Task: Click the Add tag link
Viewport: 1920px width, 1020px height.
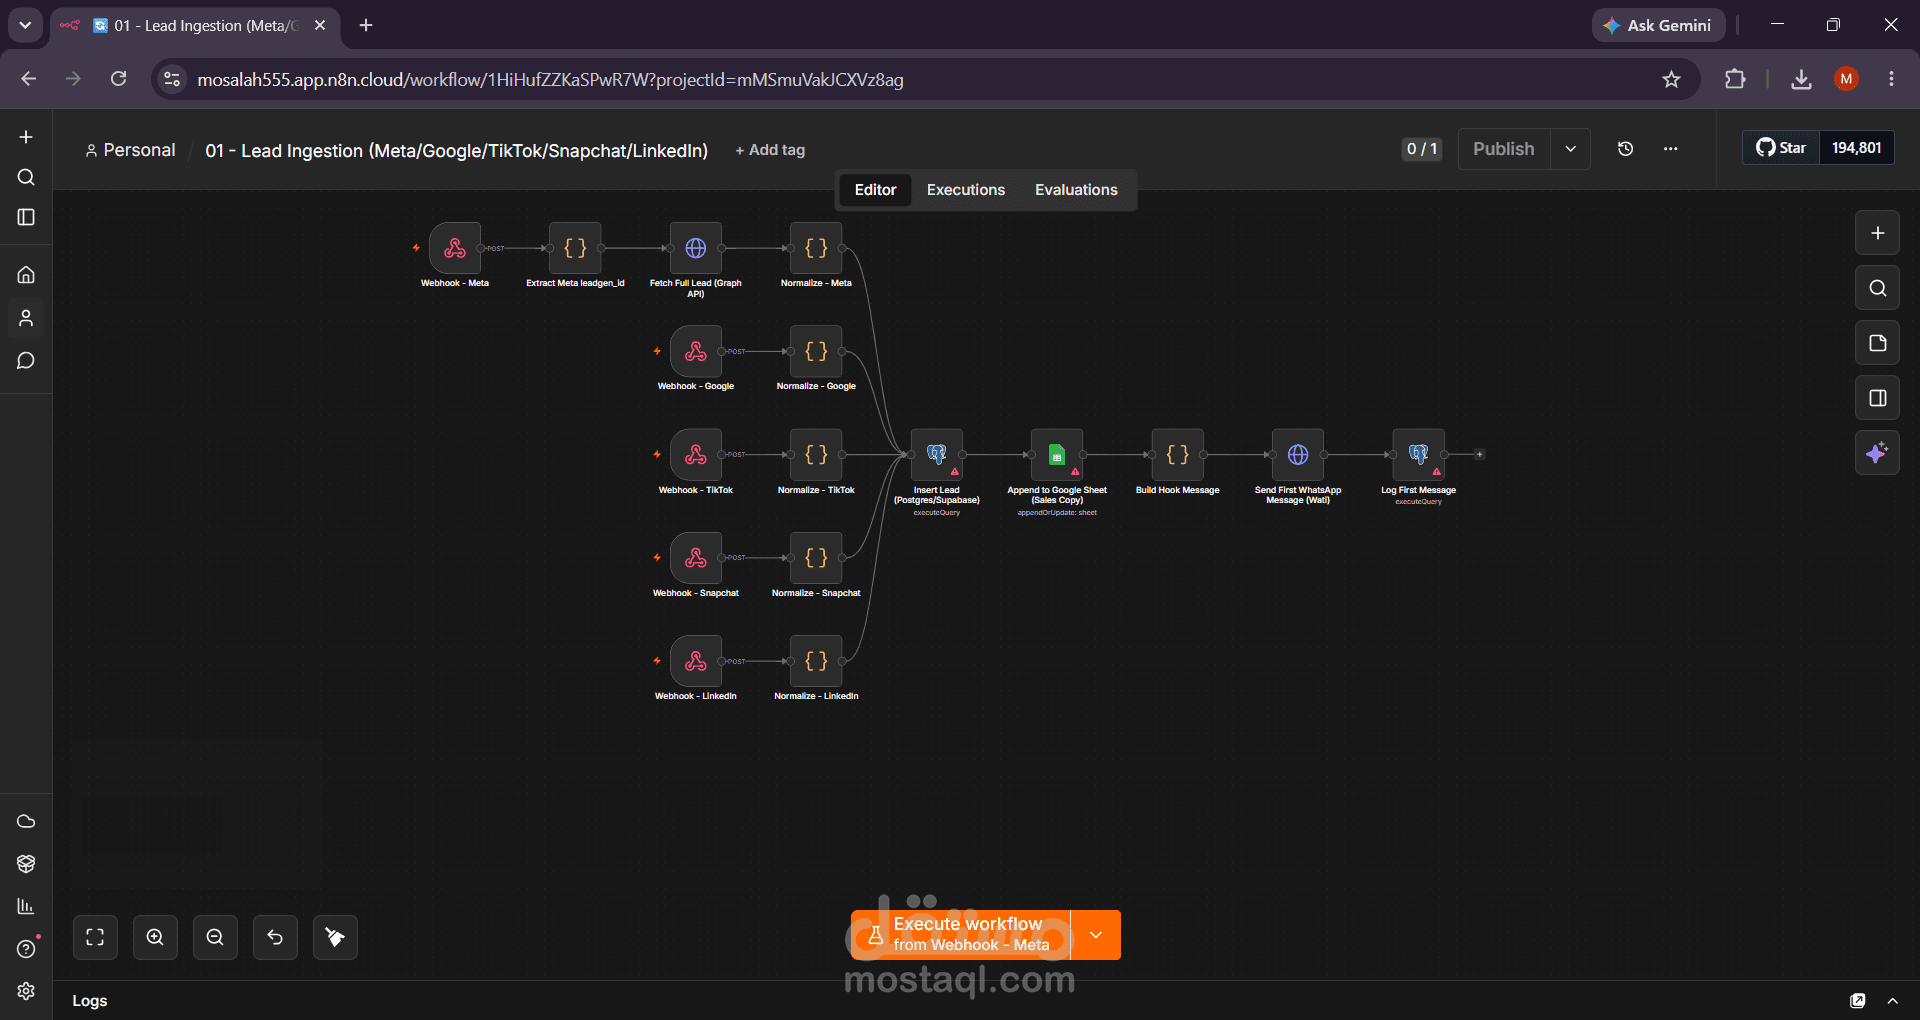Action: 770,150
